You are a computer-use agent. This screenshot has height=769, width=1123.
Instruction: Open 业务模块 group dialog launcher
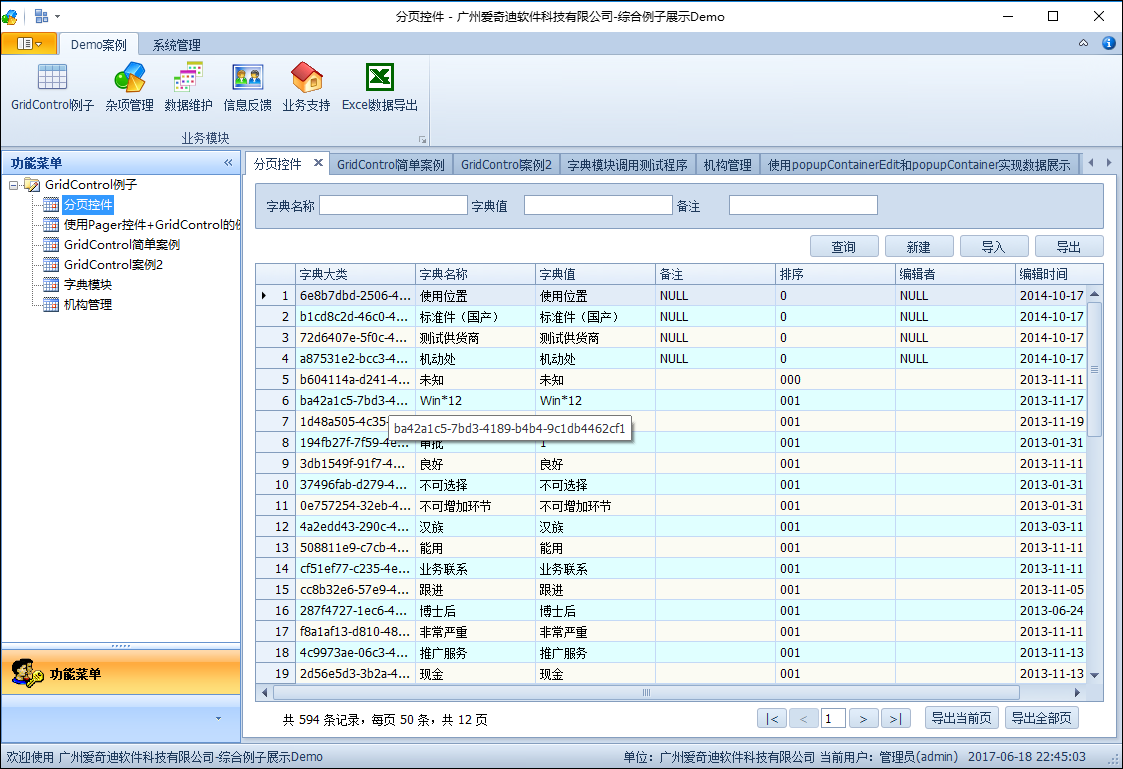(422, 140)
